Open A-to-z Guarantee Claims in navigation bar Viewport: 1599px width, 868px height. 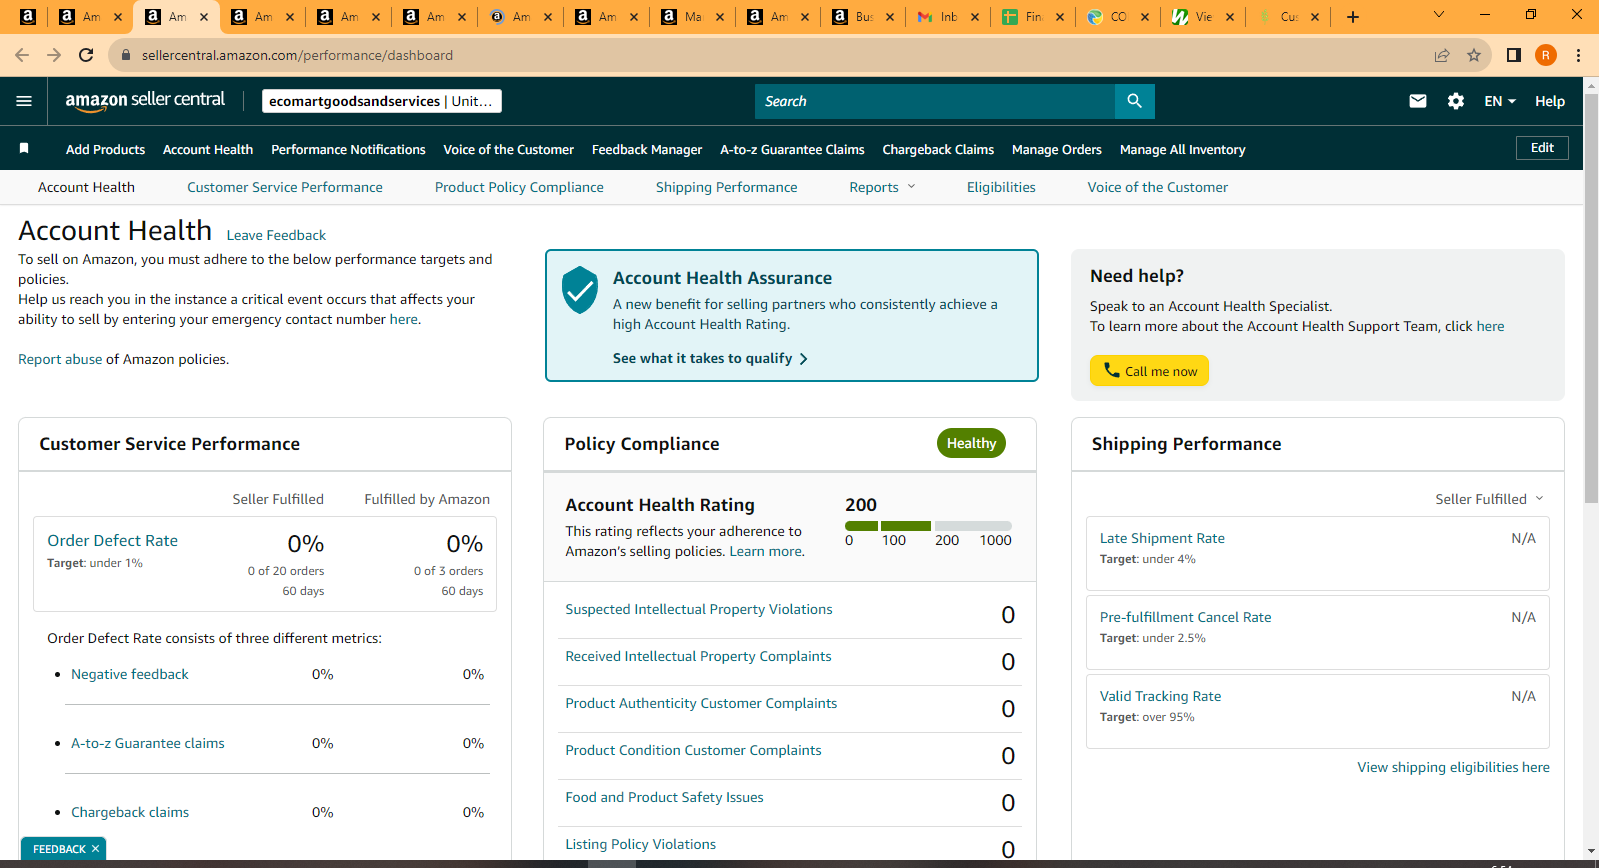pos(792,149)
